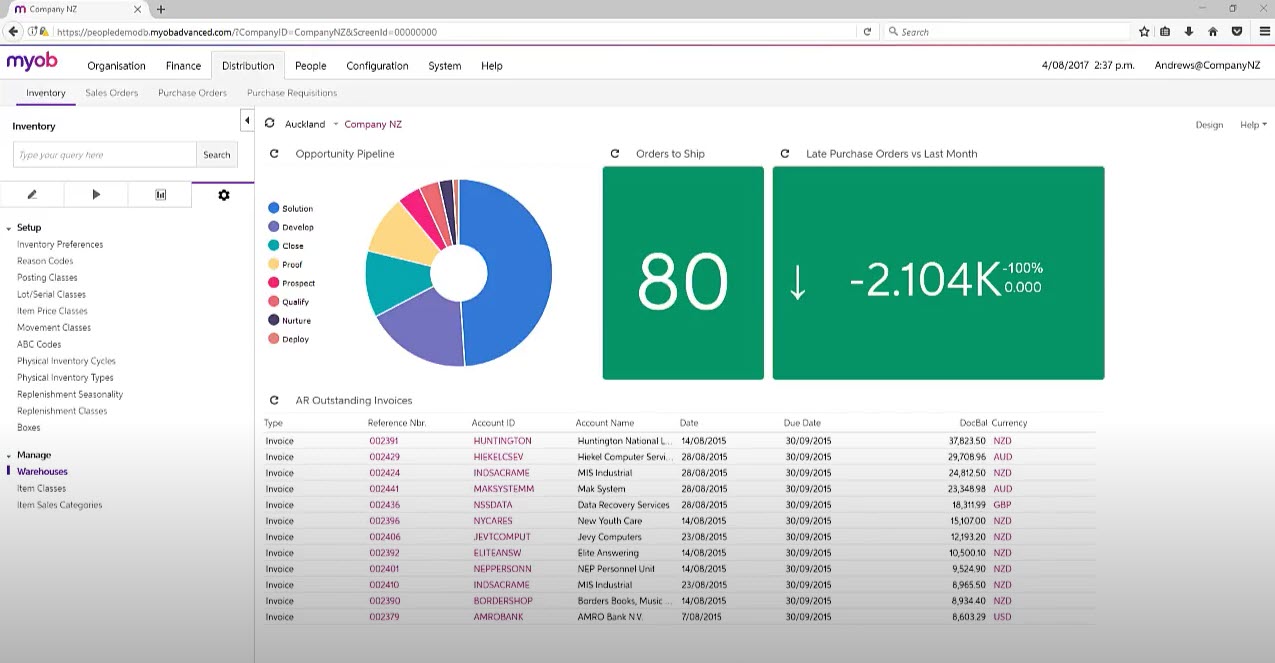
Task: Click the Design link
Action: click(1209, 125)
